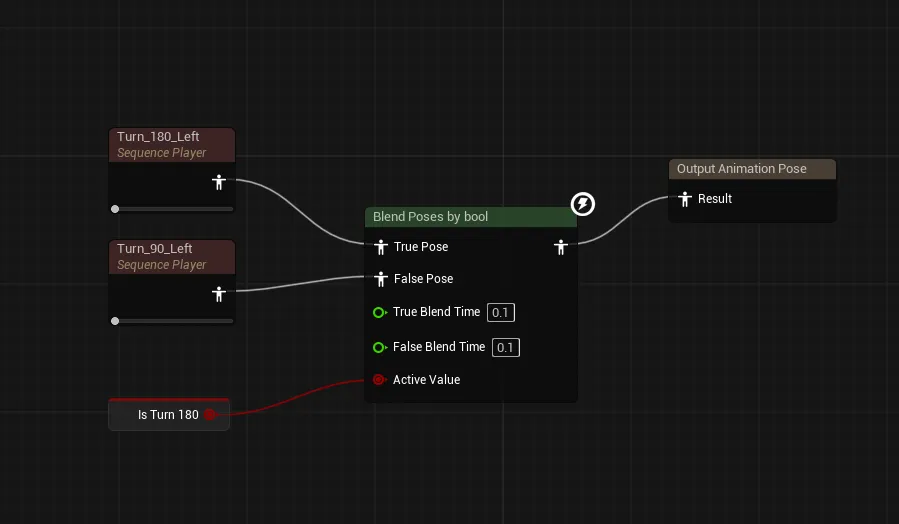Click the False Blend Time value field

click(506, 347)
